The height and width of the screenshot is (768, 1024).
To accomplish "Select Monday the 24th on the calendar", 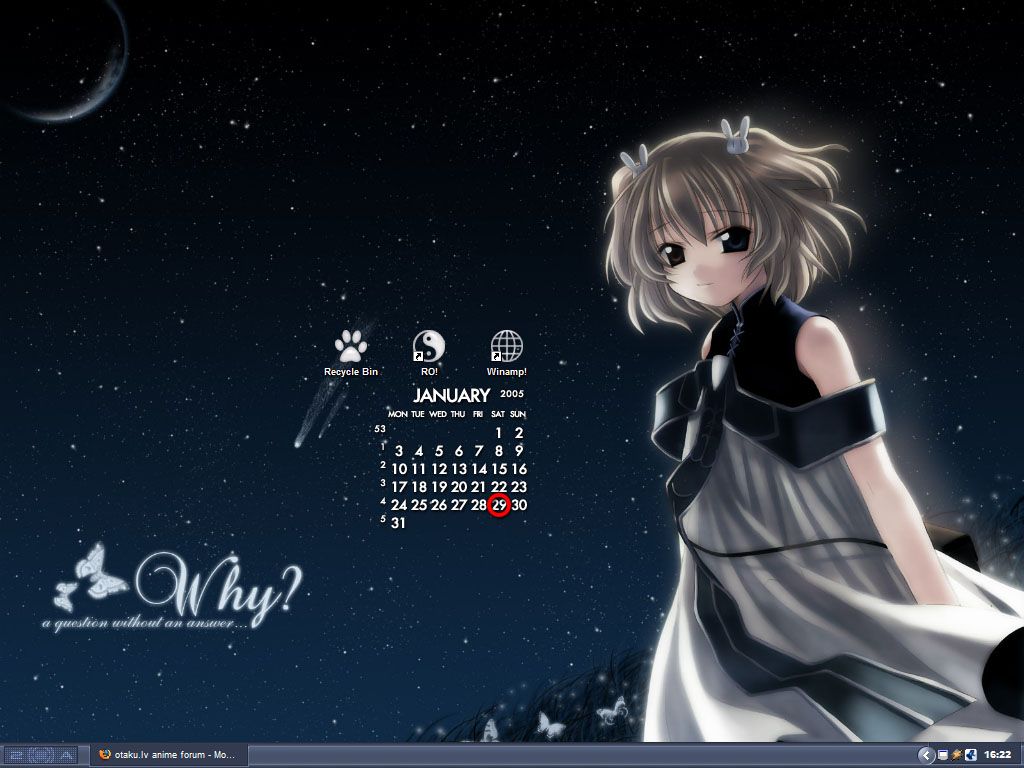I will tap(398, 505).
